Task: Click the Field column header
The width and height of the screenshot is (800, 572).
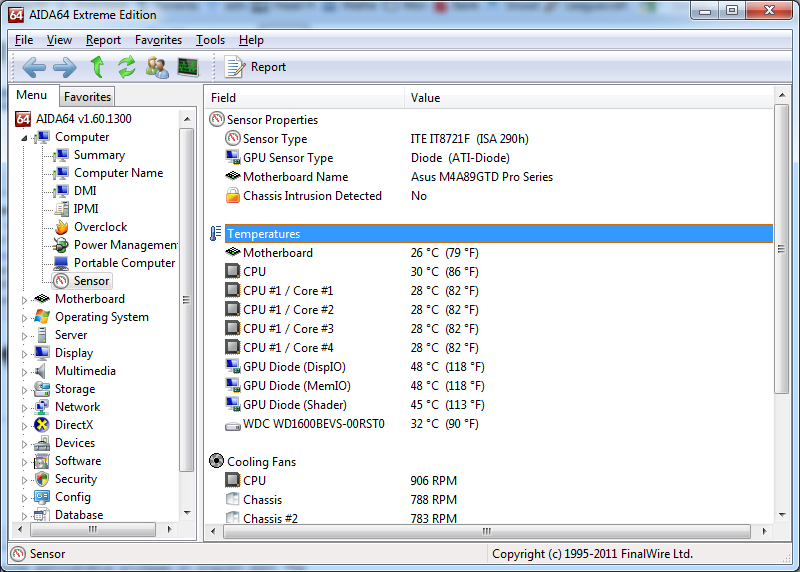Action: [x=306, y=97]
